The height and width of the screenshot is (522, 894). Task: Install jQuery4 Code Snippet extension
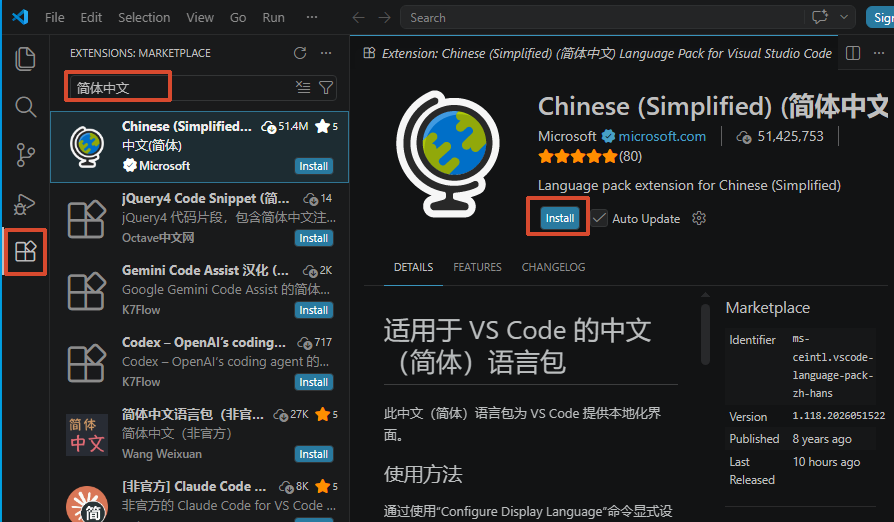pyautogui.click(x=314, y=238)
